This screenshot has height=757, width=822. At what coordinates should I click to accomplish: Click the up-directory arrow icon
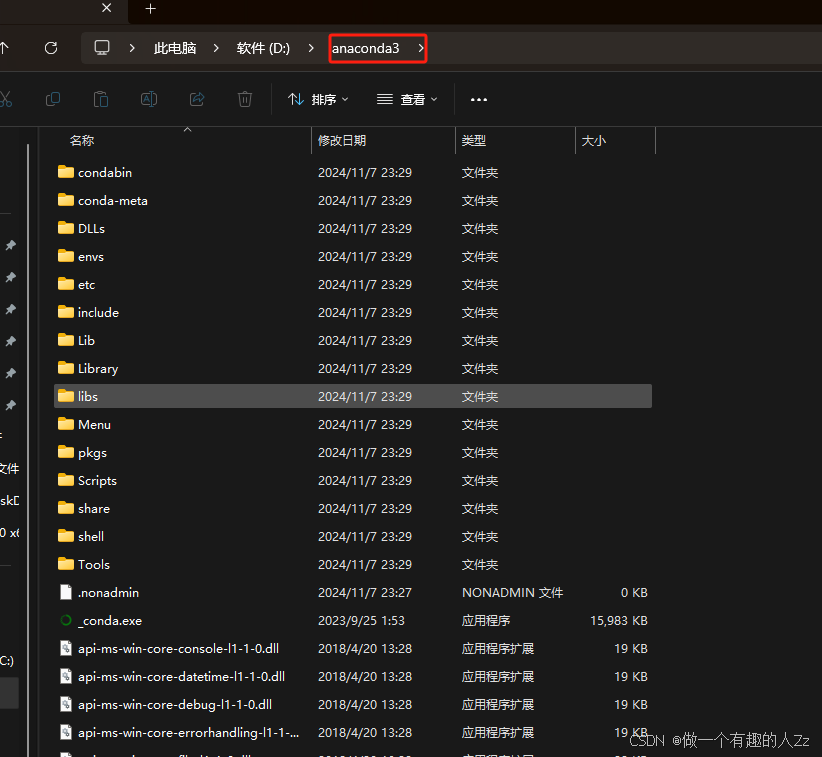click(x=4, y=48)
